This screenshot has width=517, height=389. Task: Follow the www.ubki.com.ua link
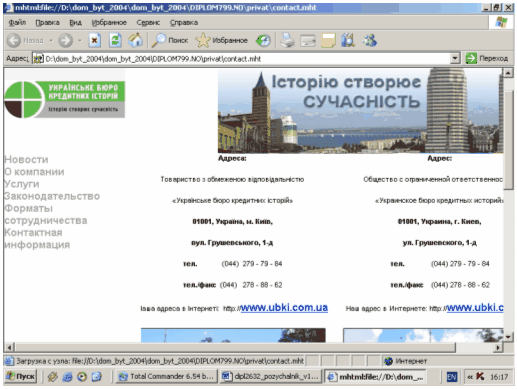coord(284,307)
